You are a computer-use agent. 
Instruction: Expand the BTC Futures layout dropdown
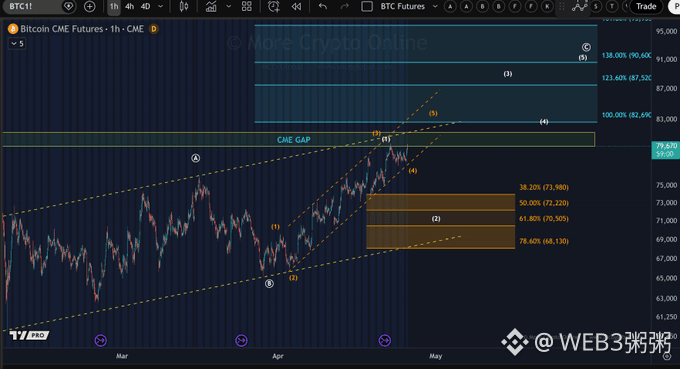point(435,7)
